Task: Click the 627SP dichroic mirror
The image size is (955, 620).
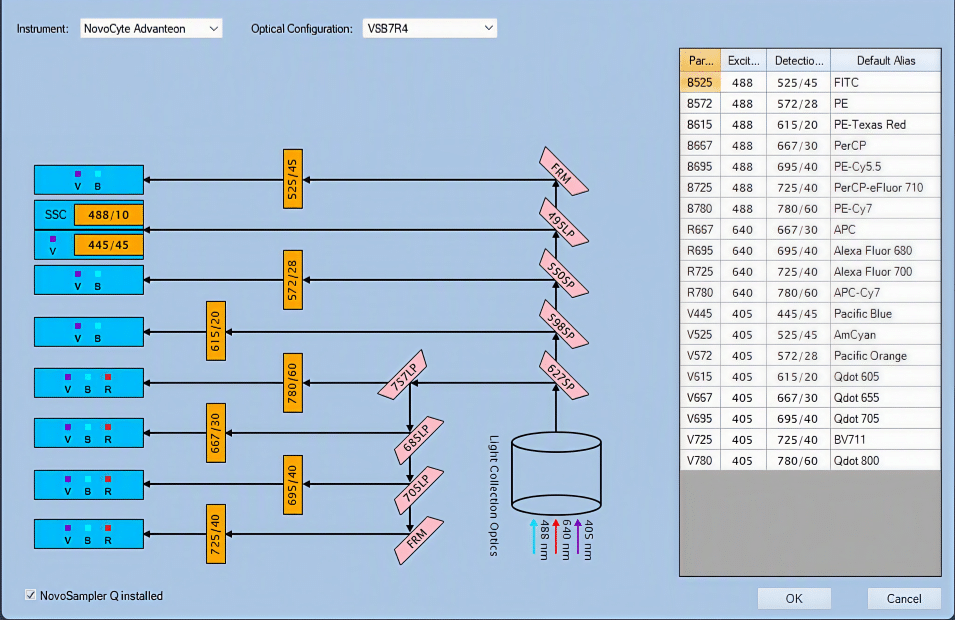Action: (564, 376)
